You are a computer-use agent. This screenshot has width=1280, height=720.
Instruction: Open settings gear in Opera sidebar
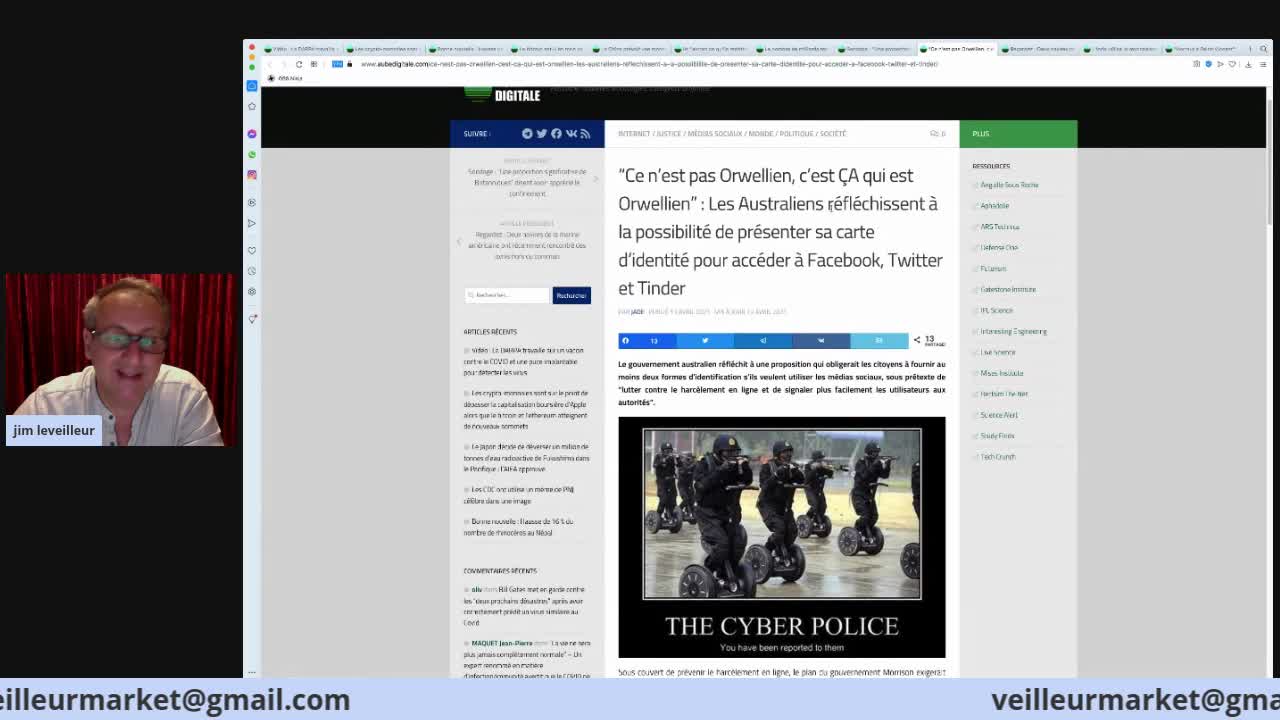(252, 292)
